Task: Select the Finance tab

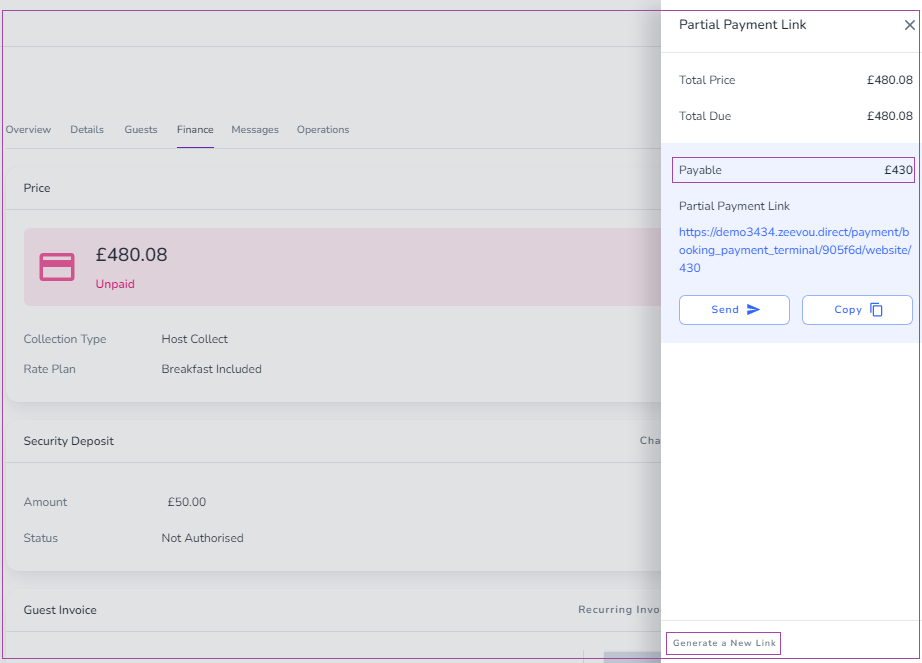Action: pos(195,129)
